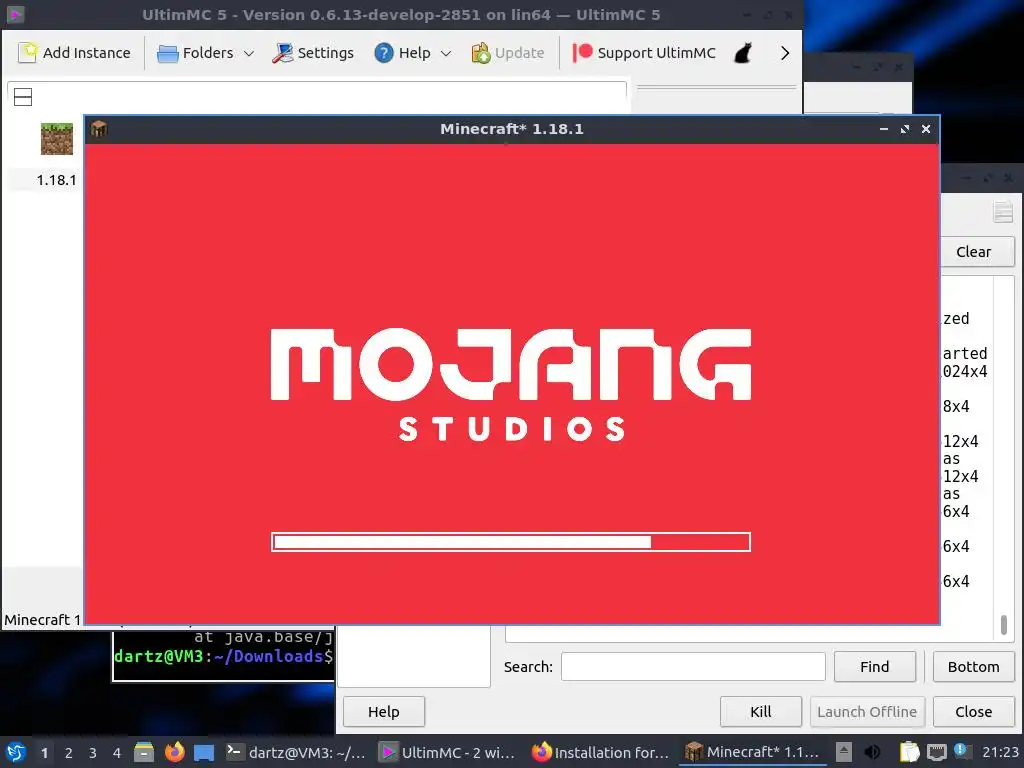
Task: Close the console window with Close button
Action: click(x=974, y=712)
